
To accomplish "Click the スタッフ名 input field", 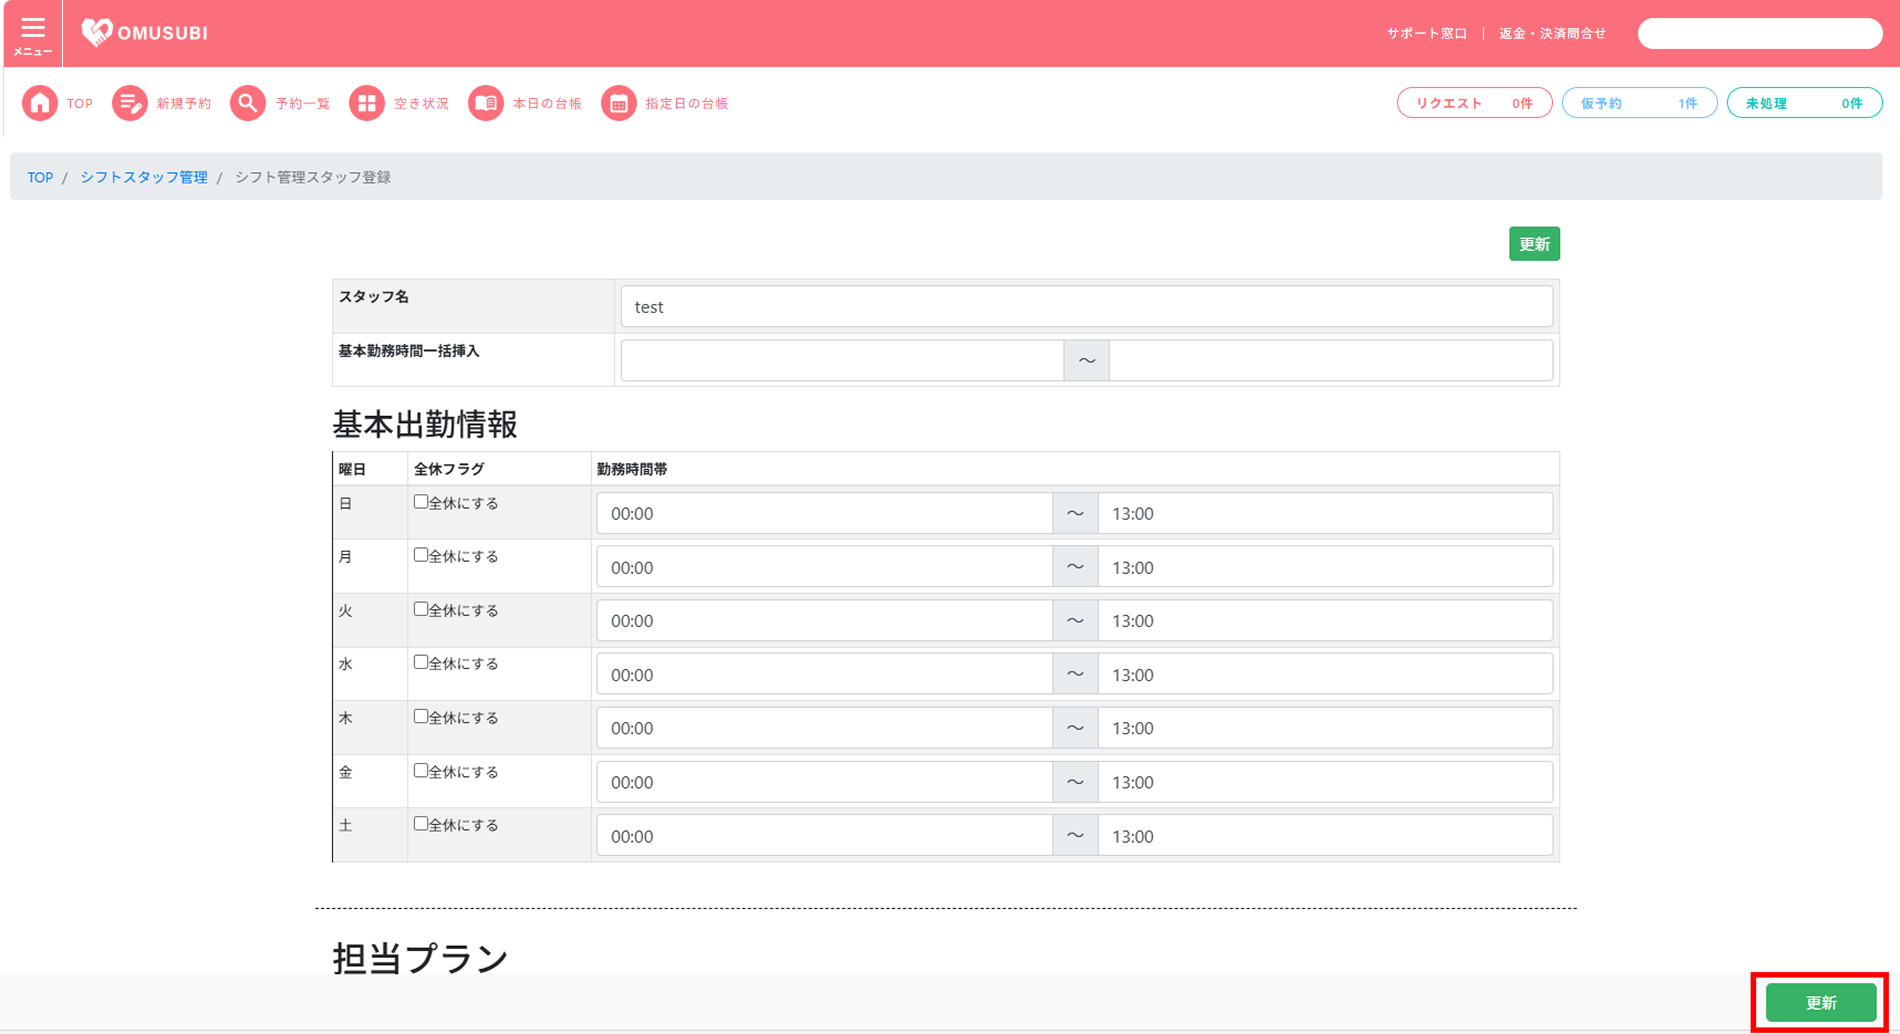I will [x=1086, y=306].
